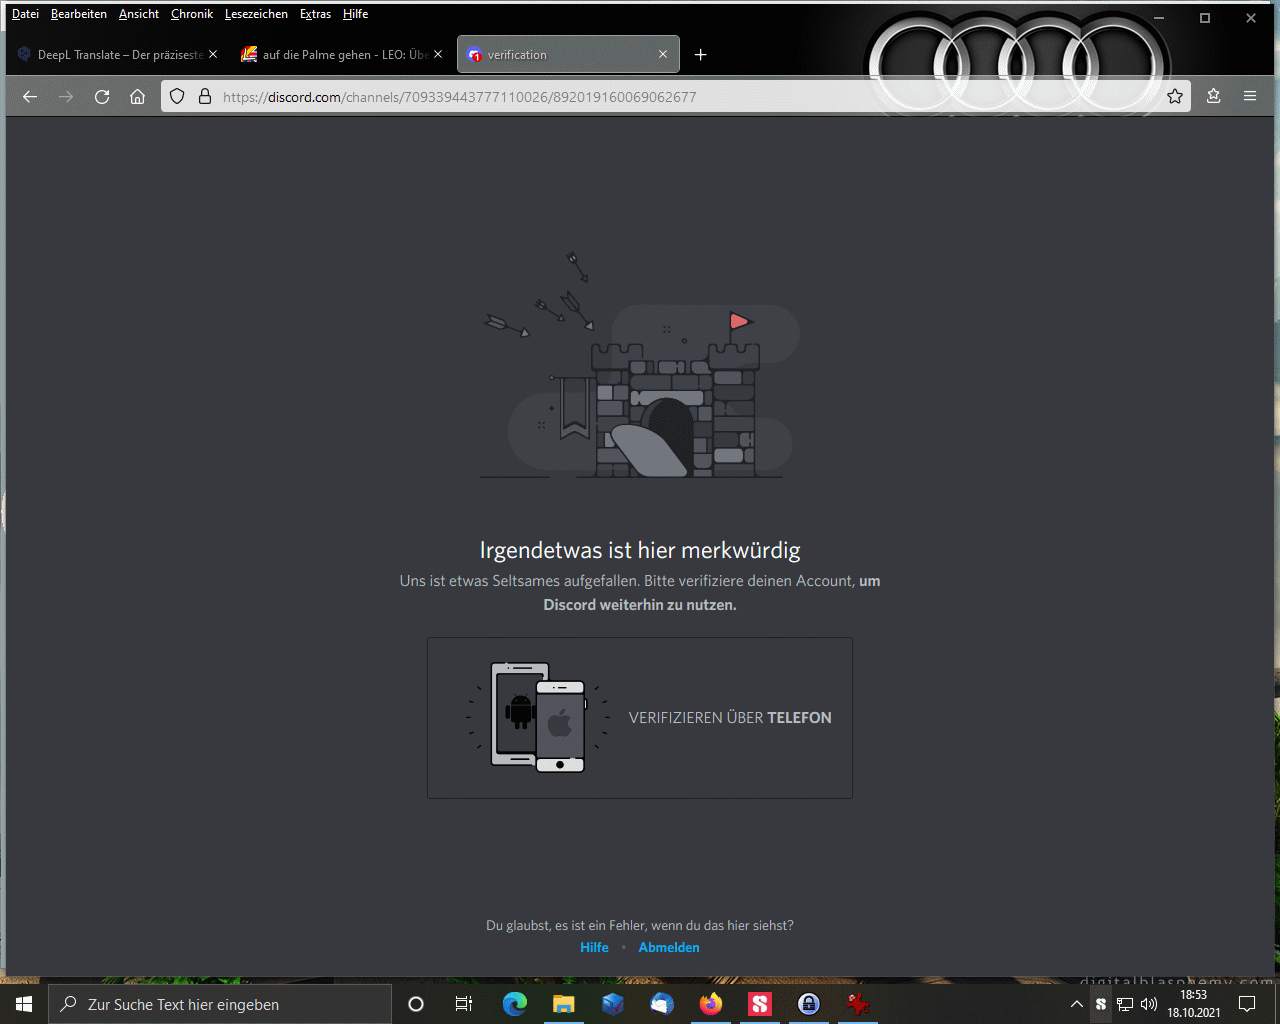Close the Firefox window
Viewport: 1280px width, 1024px height.
pos(1251,18)
